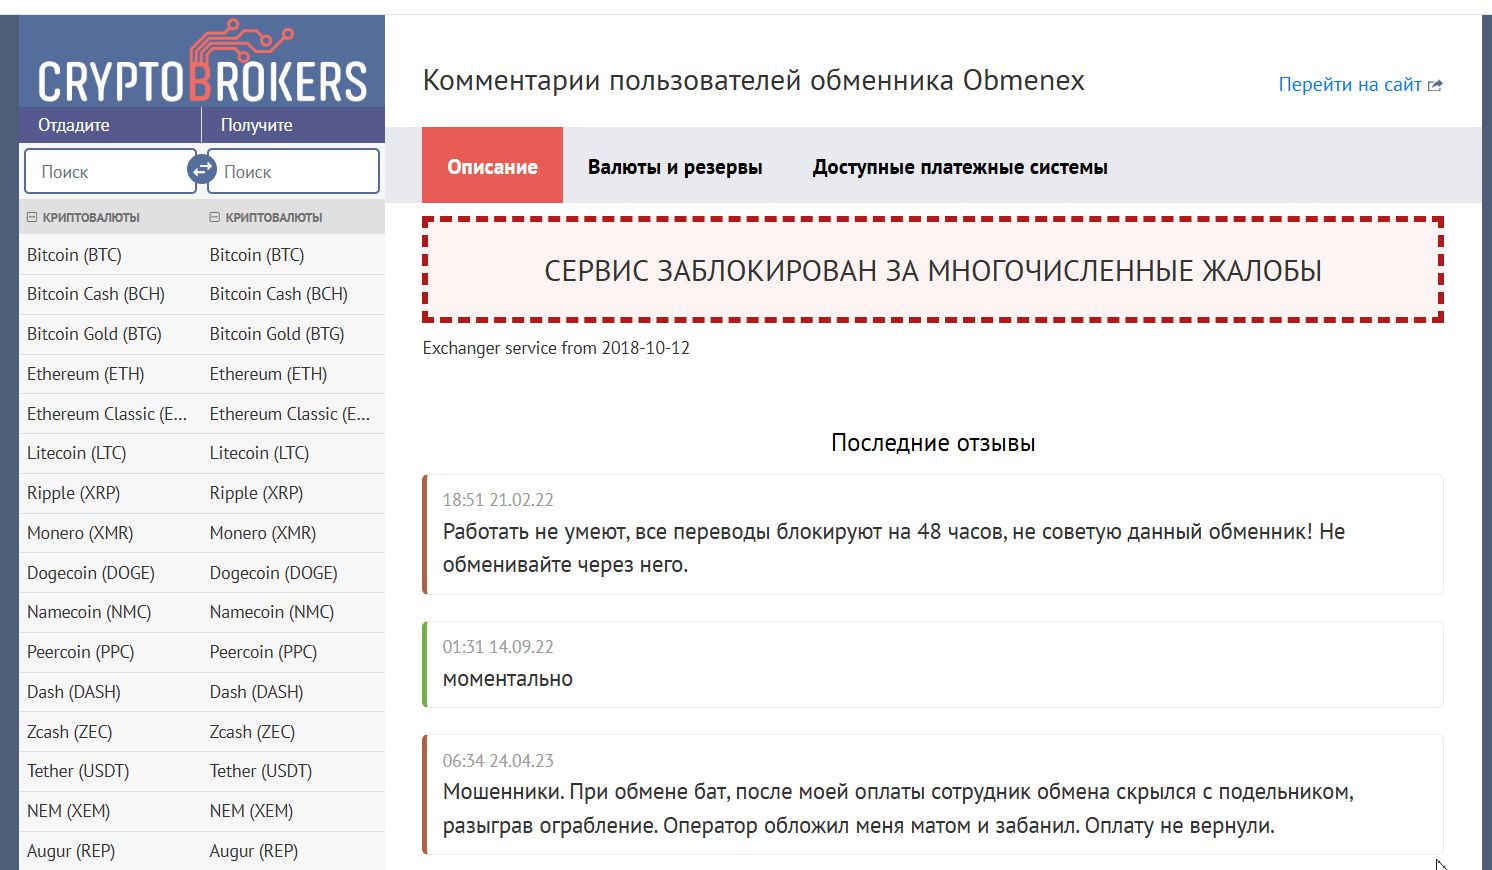Screen dimensions: 1492x870
Task: Switch to Валюты и резервы tab
Action: tap(675, 167)
